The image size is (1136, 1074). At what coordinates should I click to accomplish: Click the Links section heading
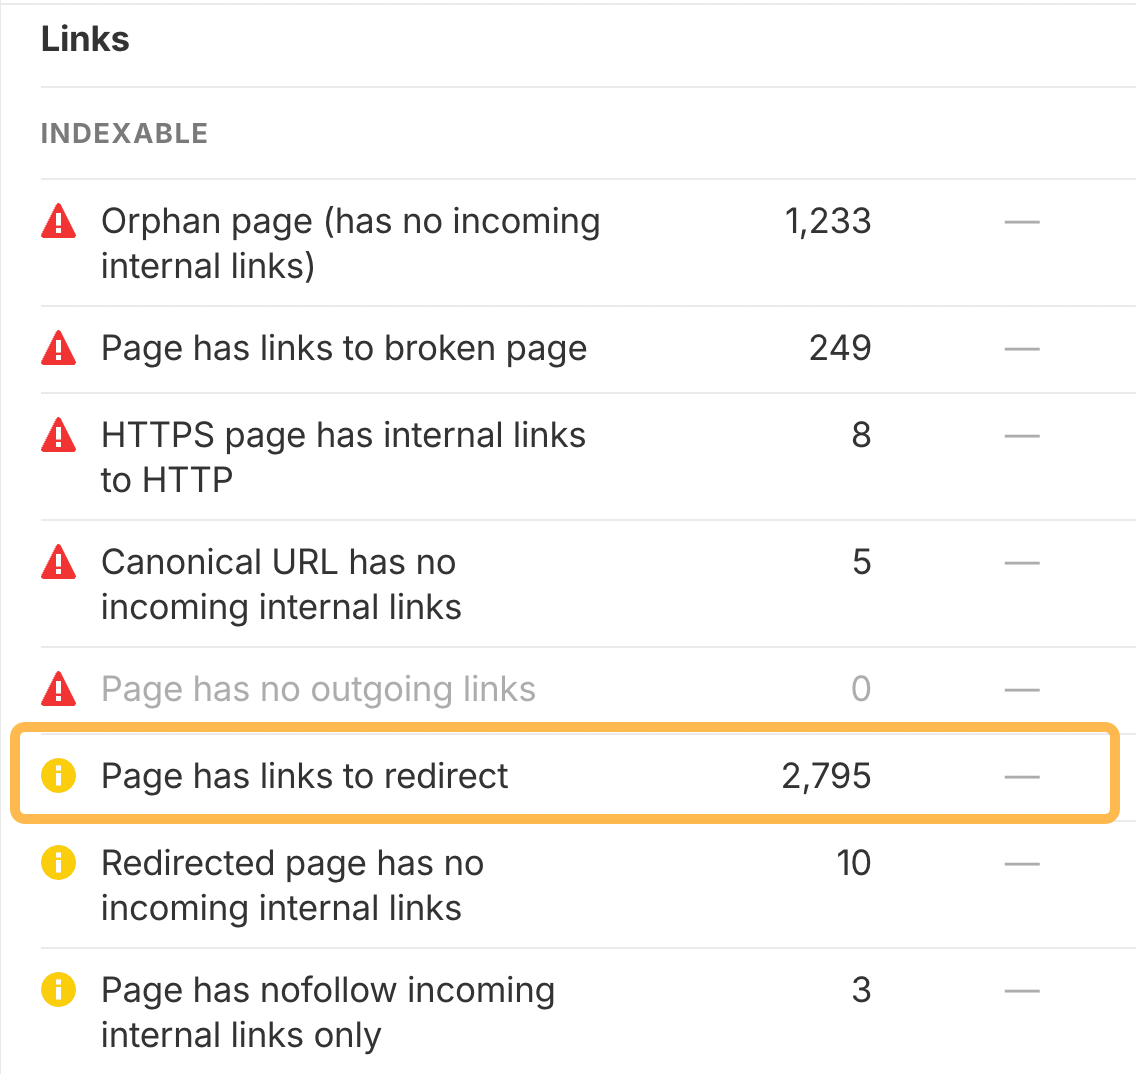tap(85, 39)
